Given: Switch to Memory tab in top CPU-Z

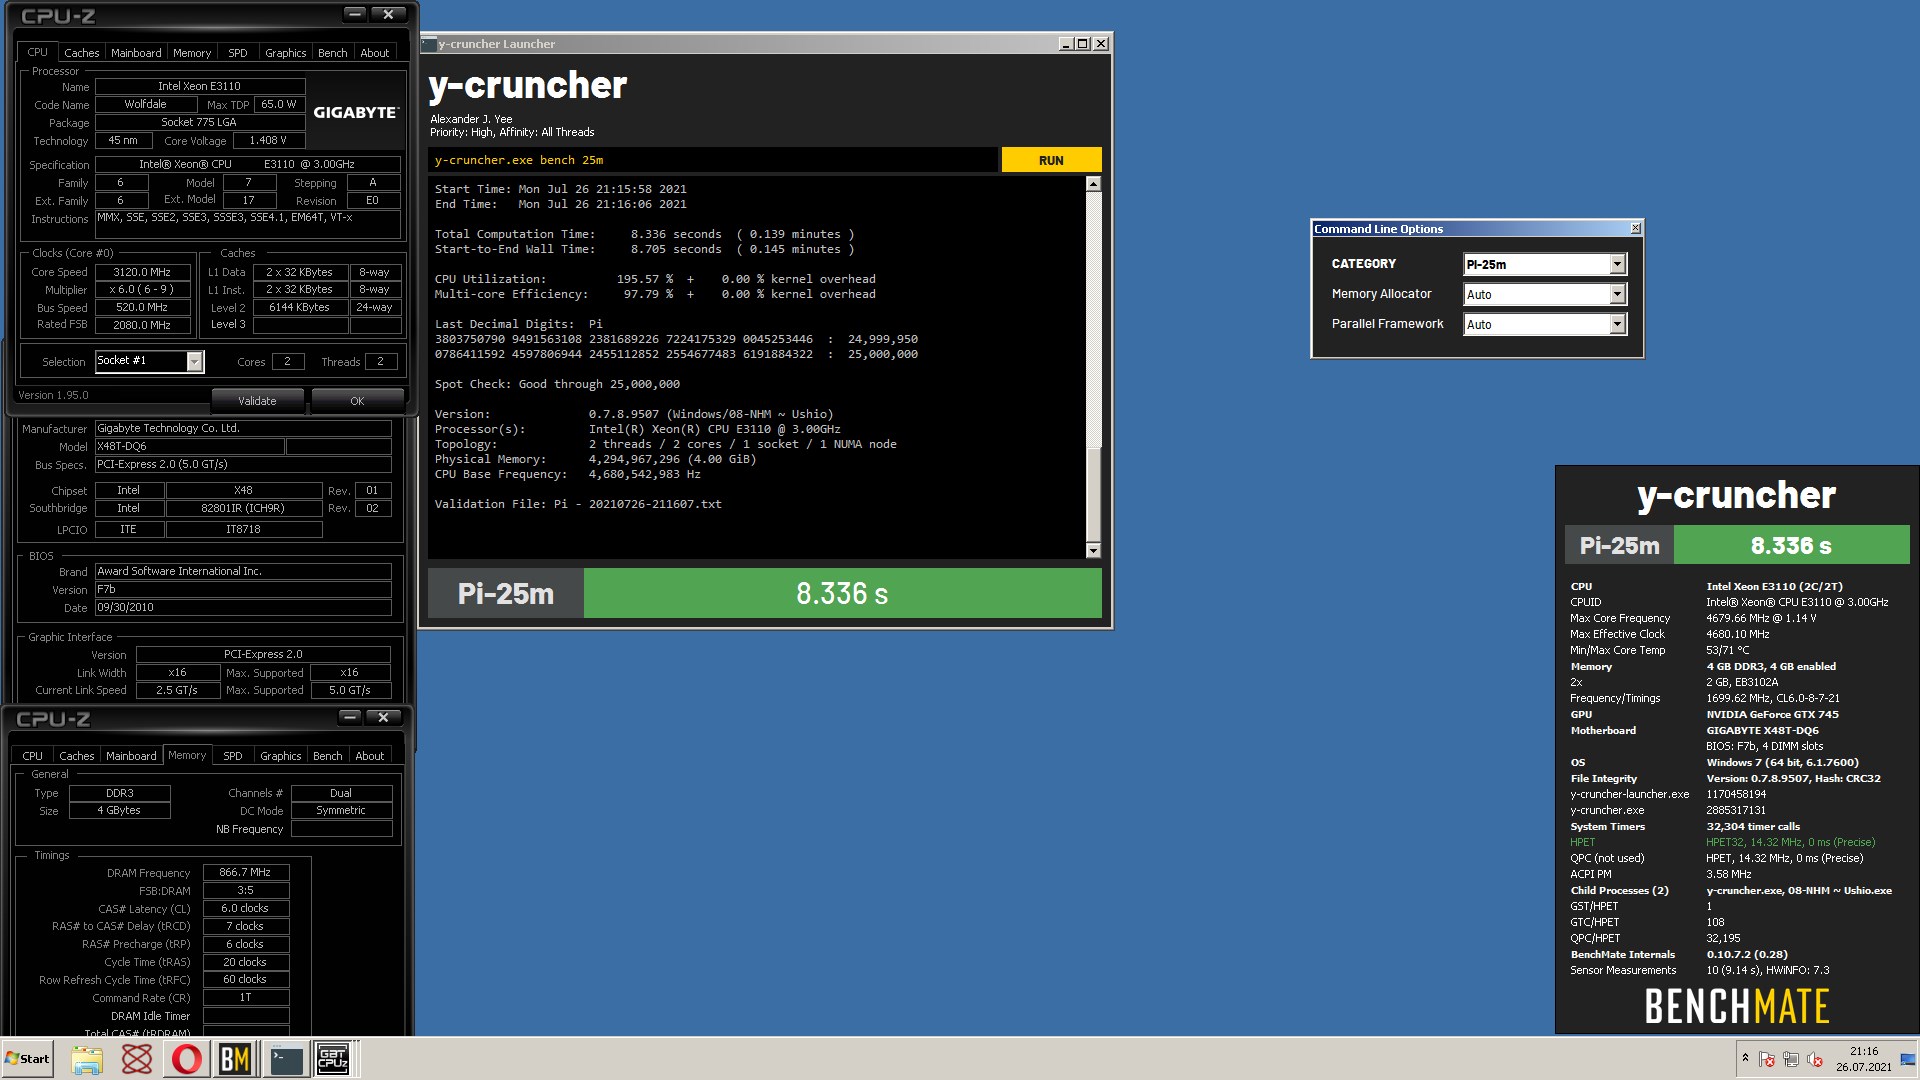Looking at the screenshot, I should [x=192, y=53].
